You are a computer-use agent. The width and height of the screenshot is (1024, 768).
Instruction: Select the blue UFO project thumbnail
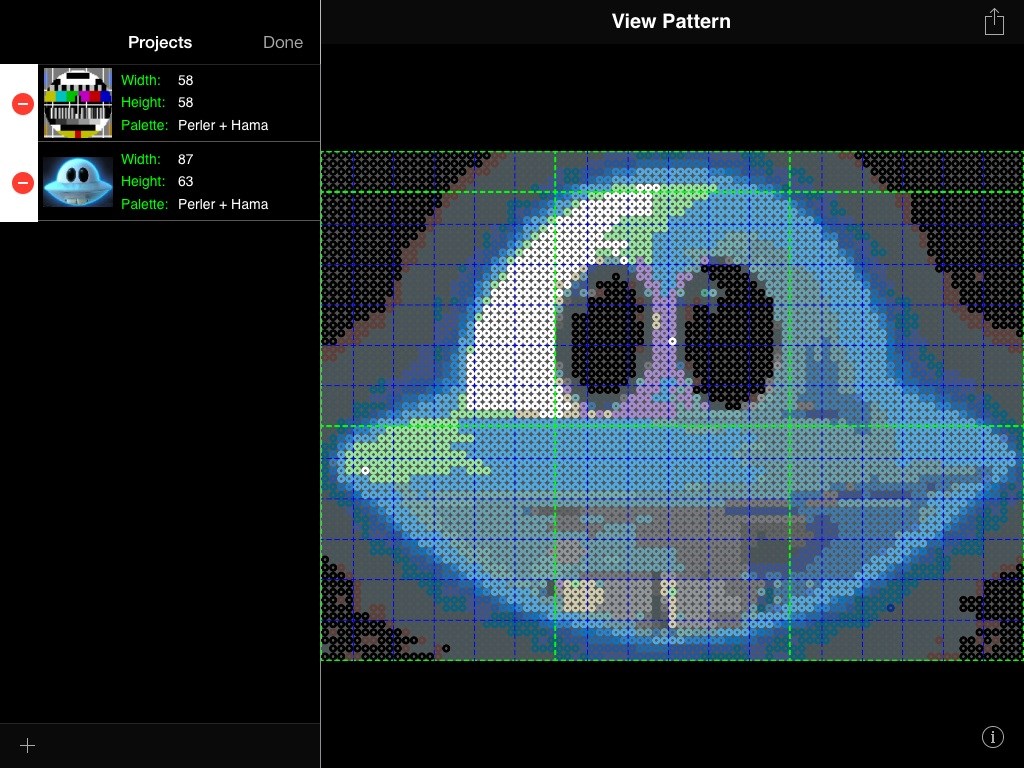78,182
